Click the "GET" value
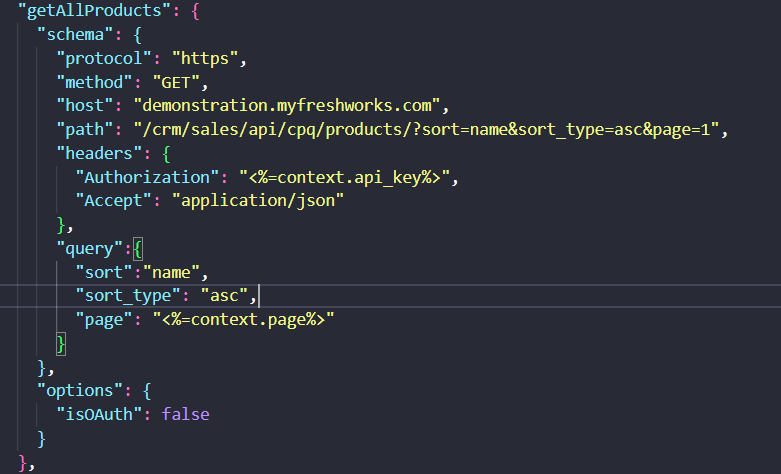Image resolution: width=781 pixels, height=474 pixels. pos(176,82)
